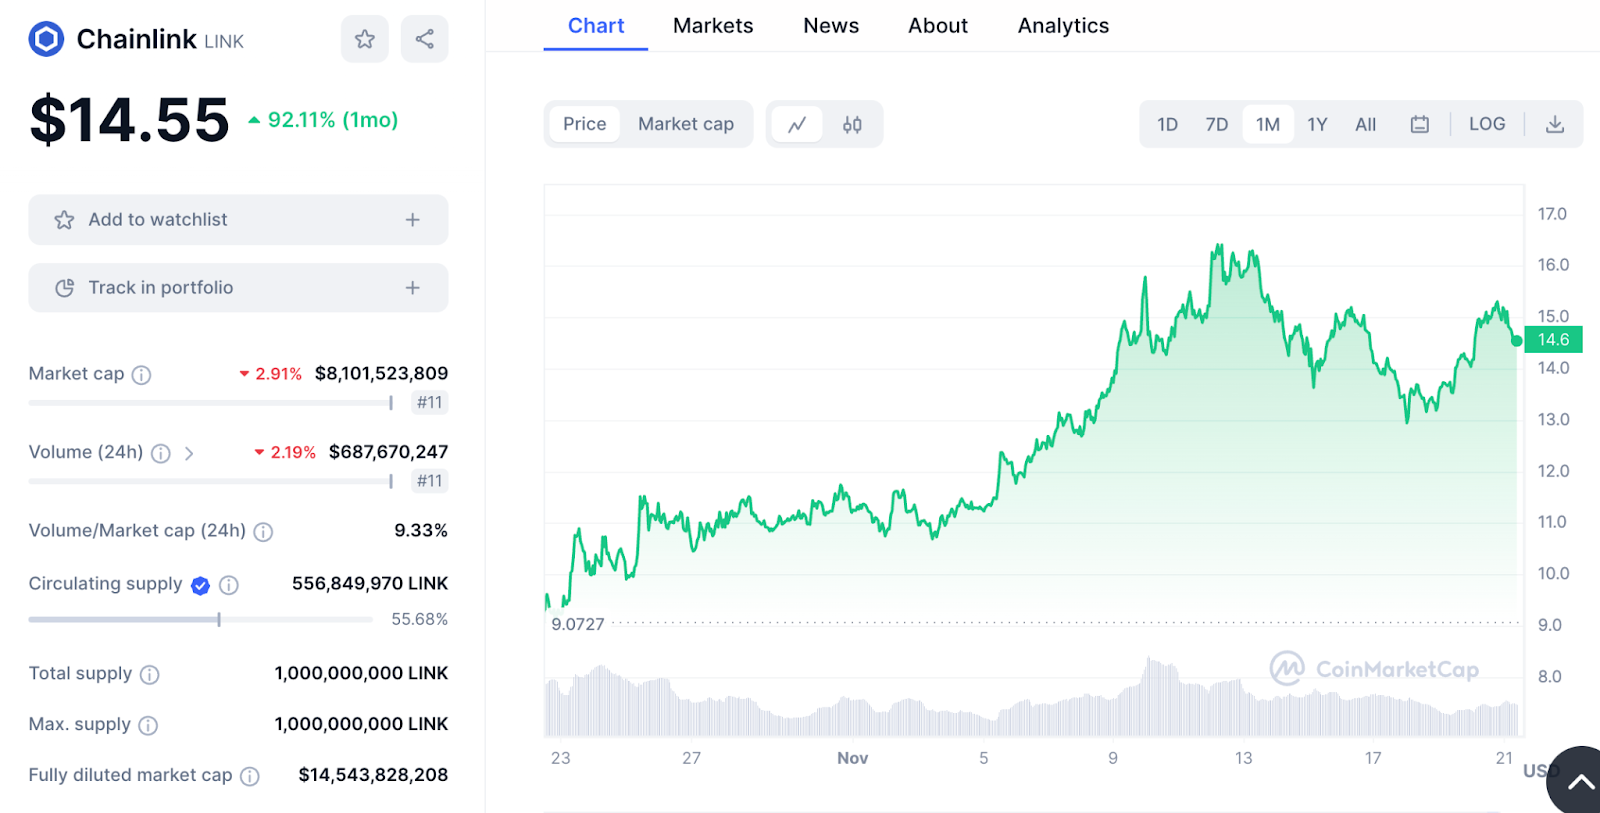Click 9.33% volume/market cap value
1600x813 pixels.
421,530
